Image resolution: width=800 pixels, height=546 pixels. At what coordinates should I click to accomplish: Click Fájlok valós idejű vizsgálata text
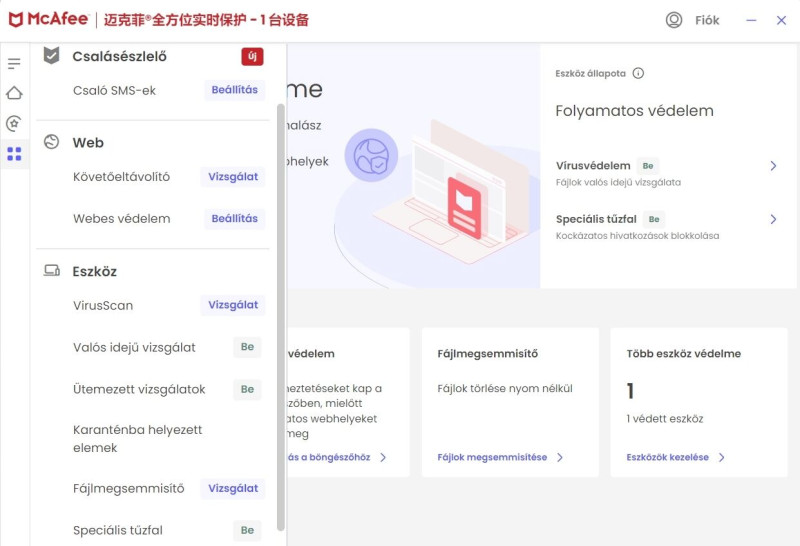(x=618, y=182)
